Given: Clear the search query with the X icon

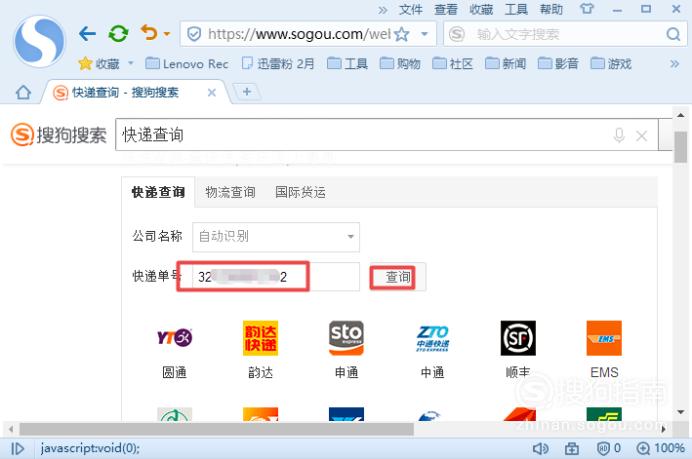Looking at the screenshot, I should (x=642, y=135).
